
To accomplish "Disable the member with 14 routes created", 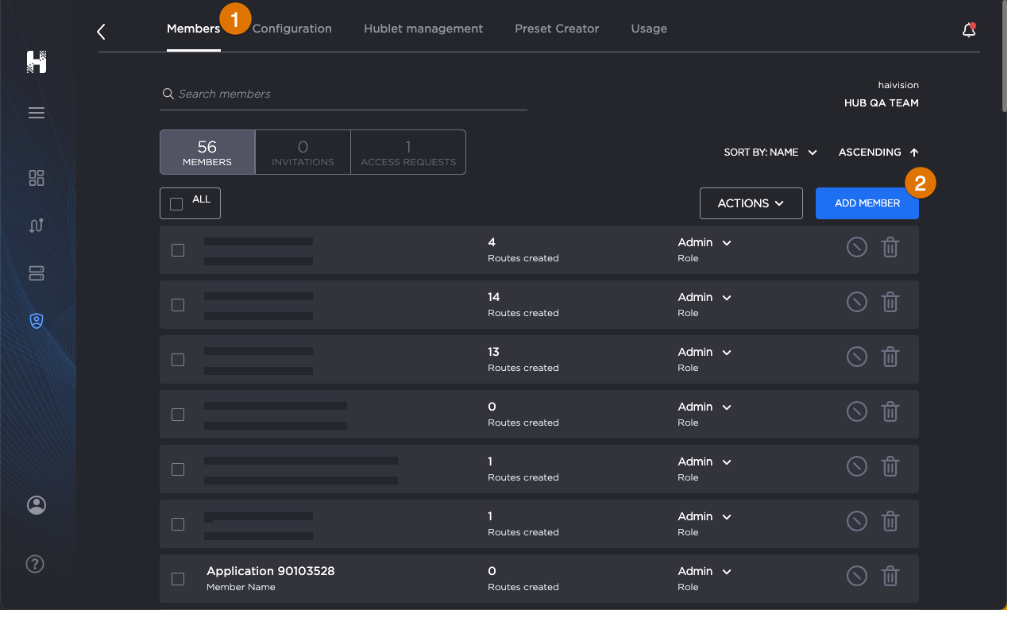I will (x=856, y=301).
